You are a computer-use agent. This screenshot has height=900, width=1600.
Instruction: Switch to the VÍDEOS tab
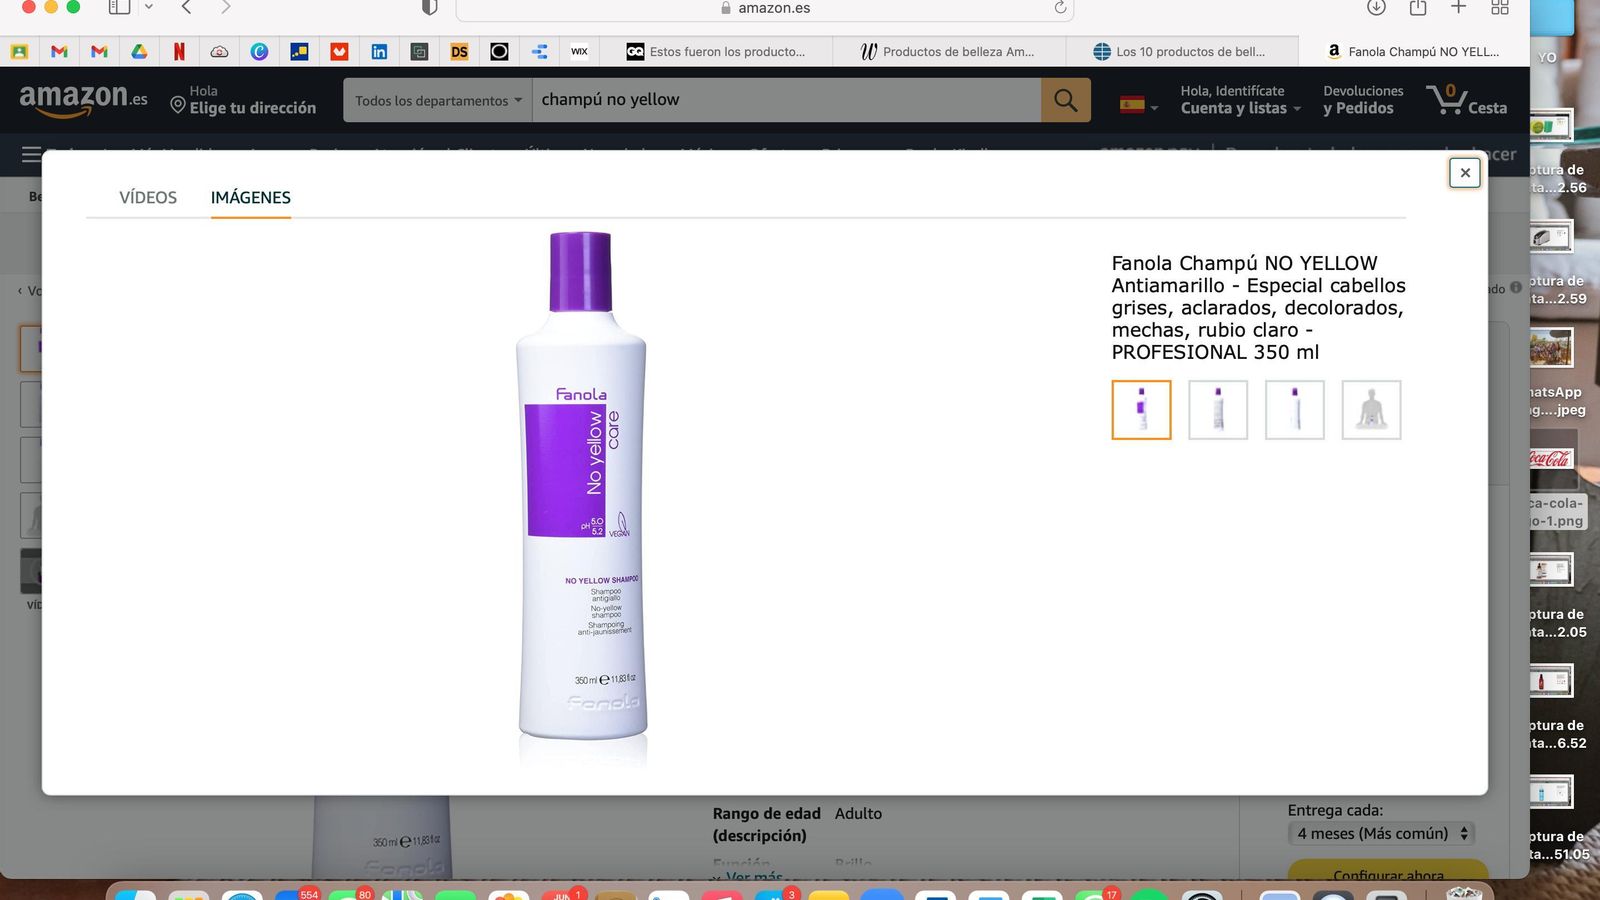click(x=148, y=198)
